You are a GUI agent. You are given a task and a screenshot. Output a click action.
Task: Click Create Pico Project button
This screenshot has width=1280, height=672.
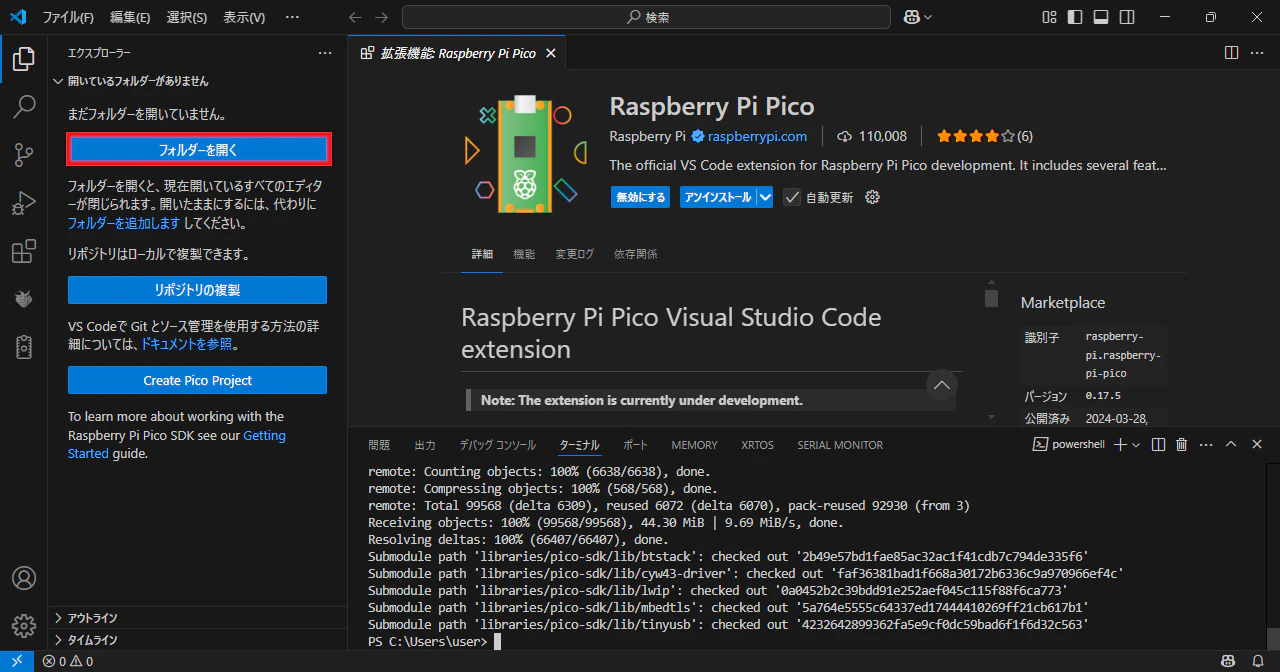[198, 380]
